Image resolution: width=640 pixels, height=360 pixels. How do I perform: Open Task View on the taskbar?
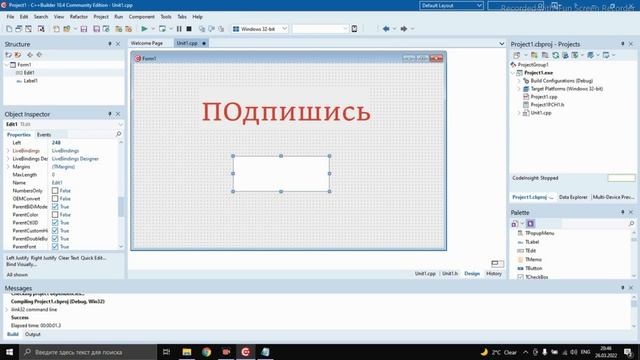tap(166, 352)
